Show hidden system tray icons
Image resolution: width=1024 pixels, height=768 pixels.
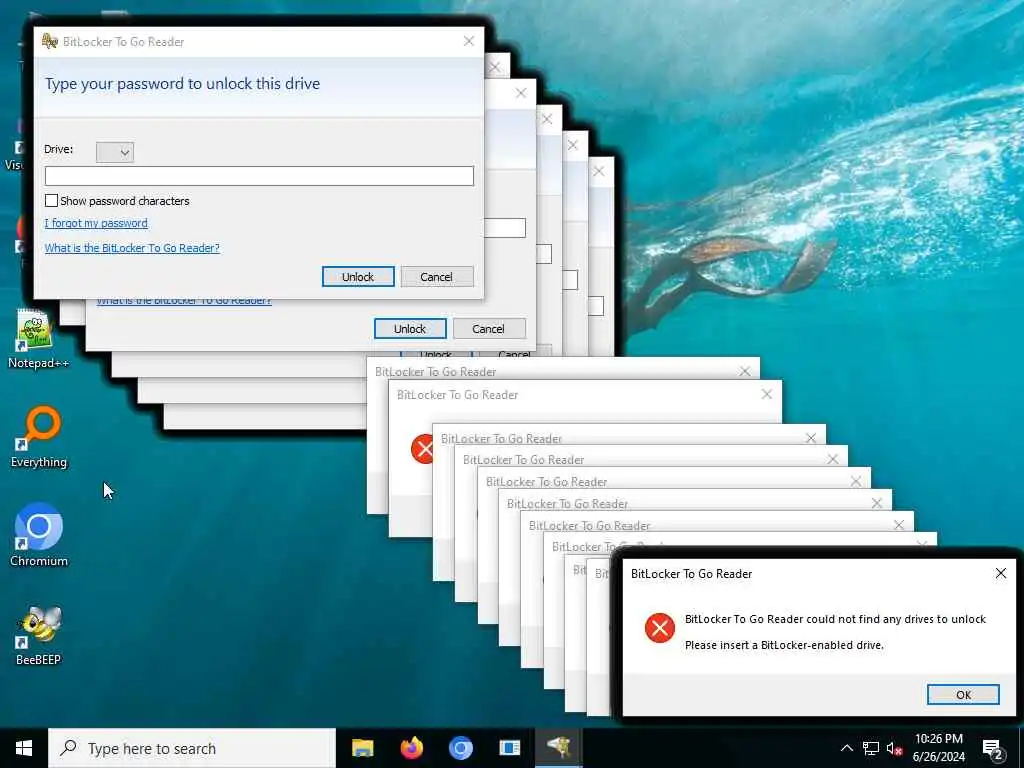846,748
